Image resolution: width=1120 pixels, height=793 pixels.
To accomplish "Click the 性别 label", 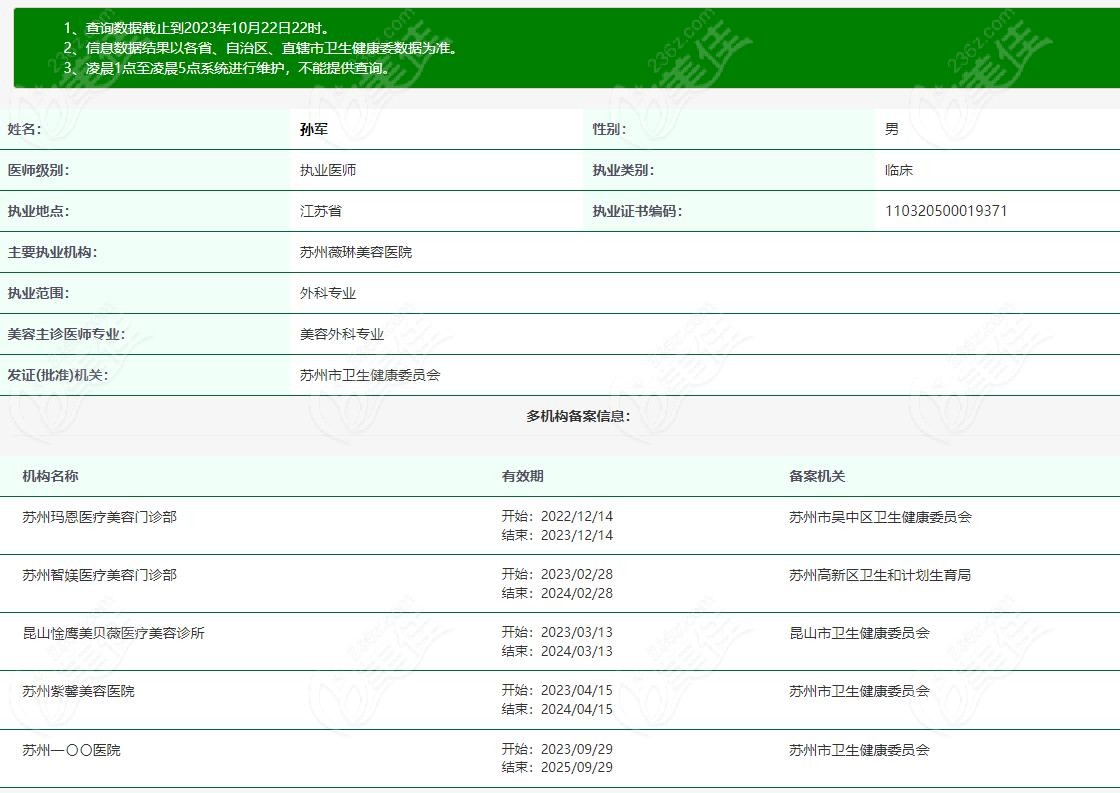I will 609,129.
